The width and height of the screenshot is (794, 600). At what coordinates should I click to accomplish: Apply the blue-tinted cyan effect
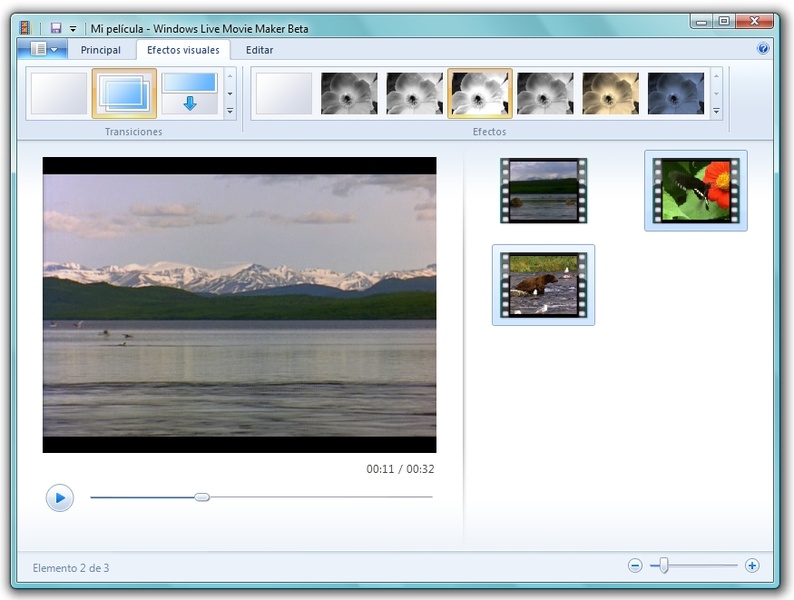coord(676,93)
